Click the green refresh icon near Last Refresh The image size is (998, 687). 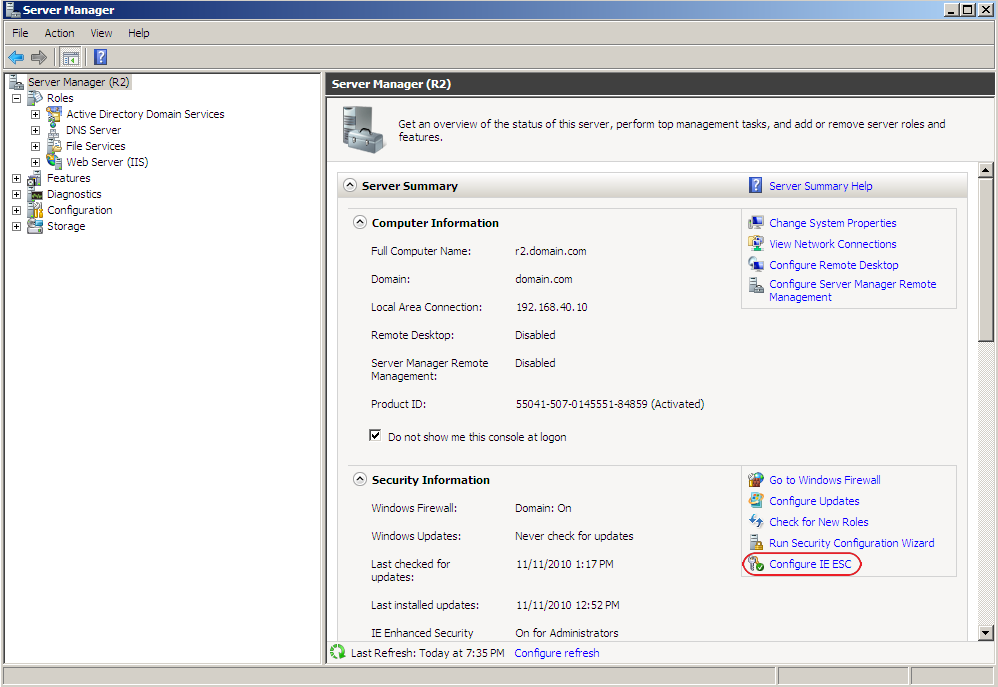click(x=338, y=653)
